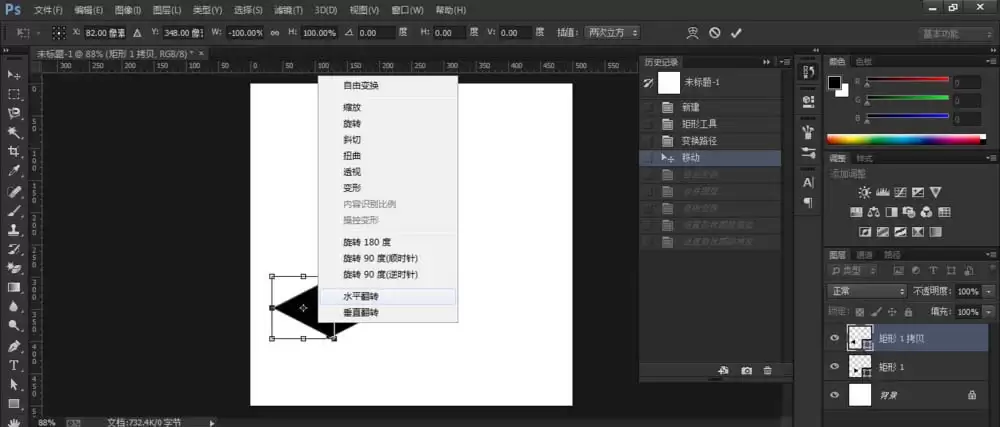Click the color spectrum ramp

click(x=906, y=139)
